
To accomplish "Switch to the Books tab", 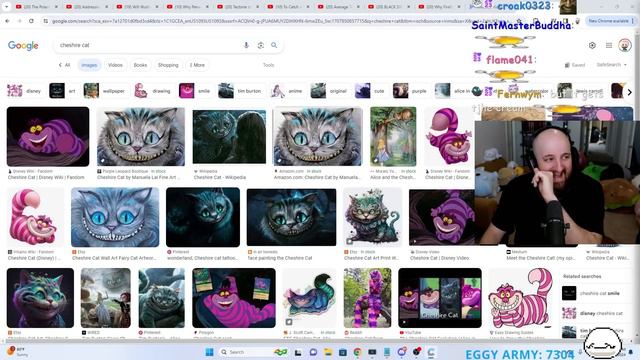I will (x=140, y=65).
